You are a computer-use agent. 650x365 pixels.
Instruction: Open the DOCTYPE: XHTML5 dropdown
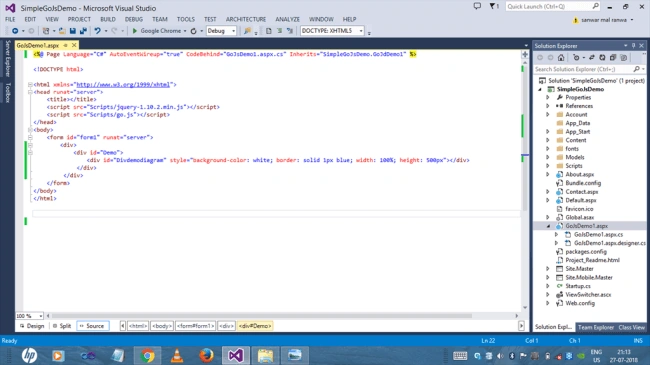click(361, 31)
